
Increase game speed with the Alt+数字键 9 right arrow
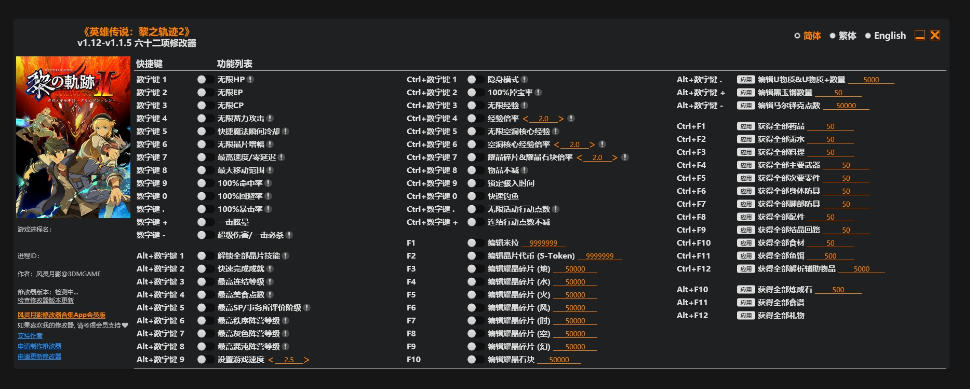tap(307, 360)
